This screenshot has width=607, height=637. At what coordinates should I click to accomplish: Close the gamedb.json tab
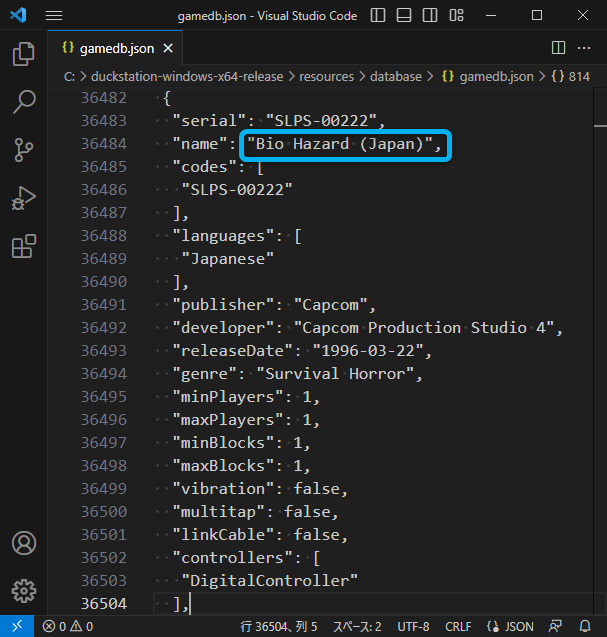coord(168,48)
